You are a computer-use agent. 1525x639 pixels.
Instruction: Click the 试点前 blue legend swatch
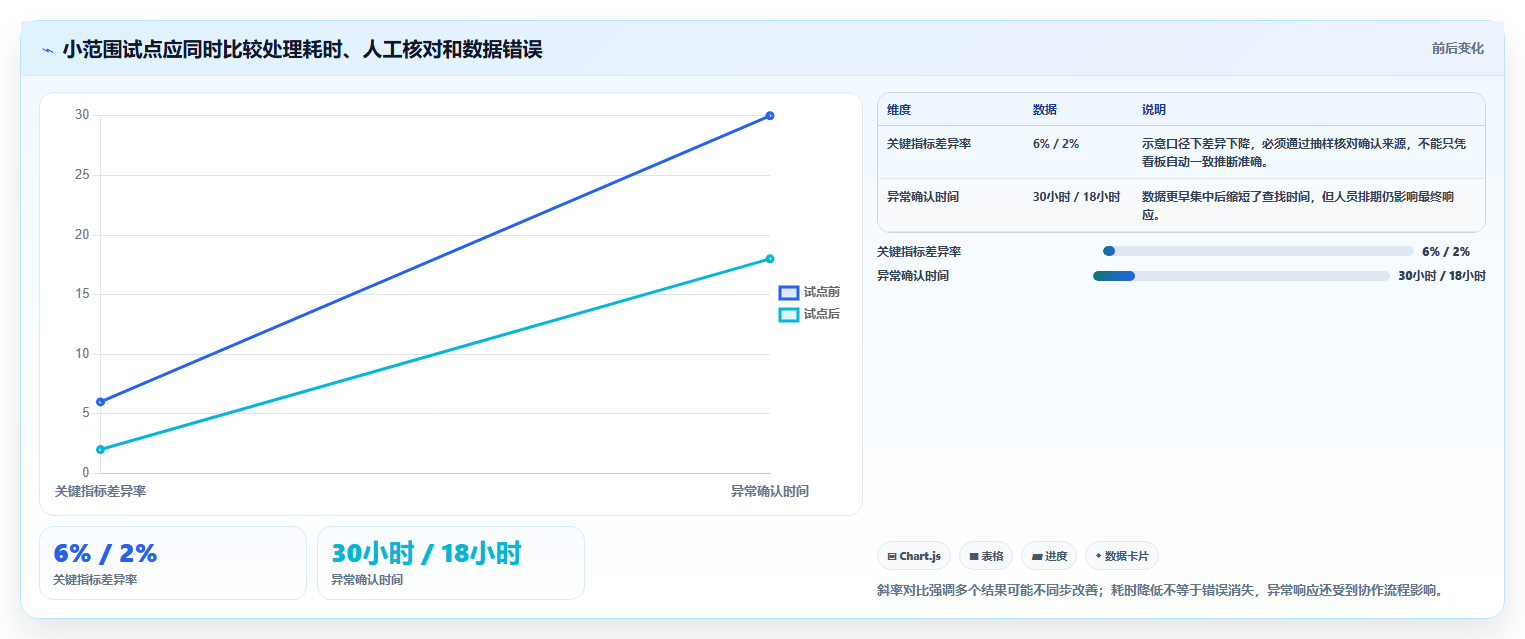[789, 292]
